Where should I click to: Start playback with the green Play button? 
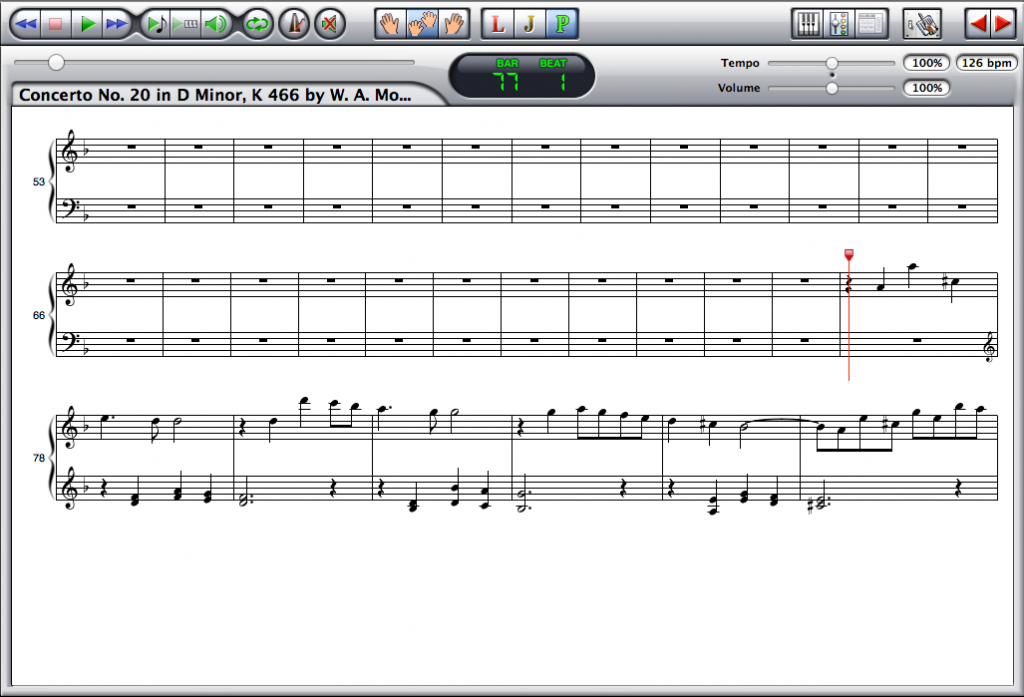[87, 24]
